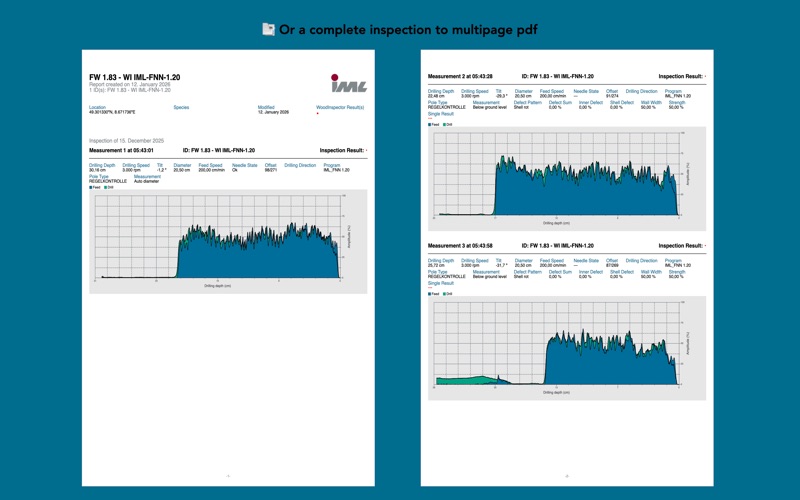
Task: Click Program value 'IML_FNN 1.20' in Measurement 1
Action: 337,170
